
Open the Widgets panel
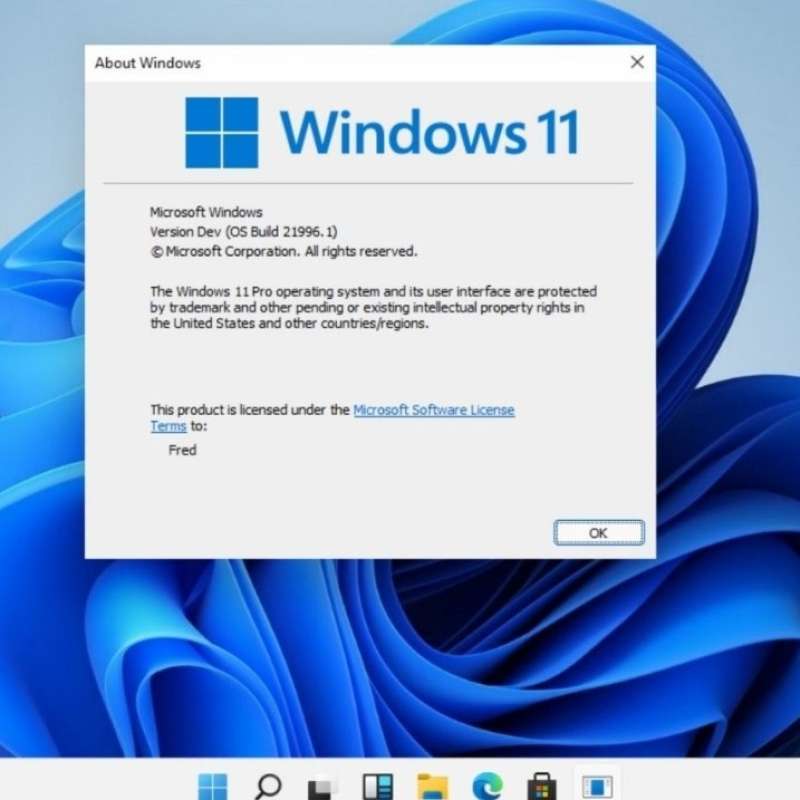pyautogui.click(x=380, y=788)
